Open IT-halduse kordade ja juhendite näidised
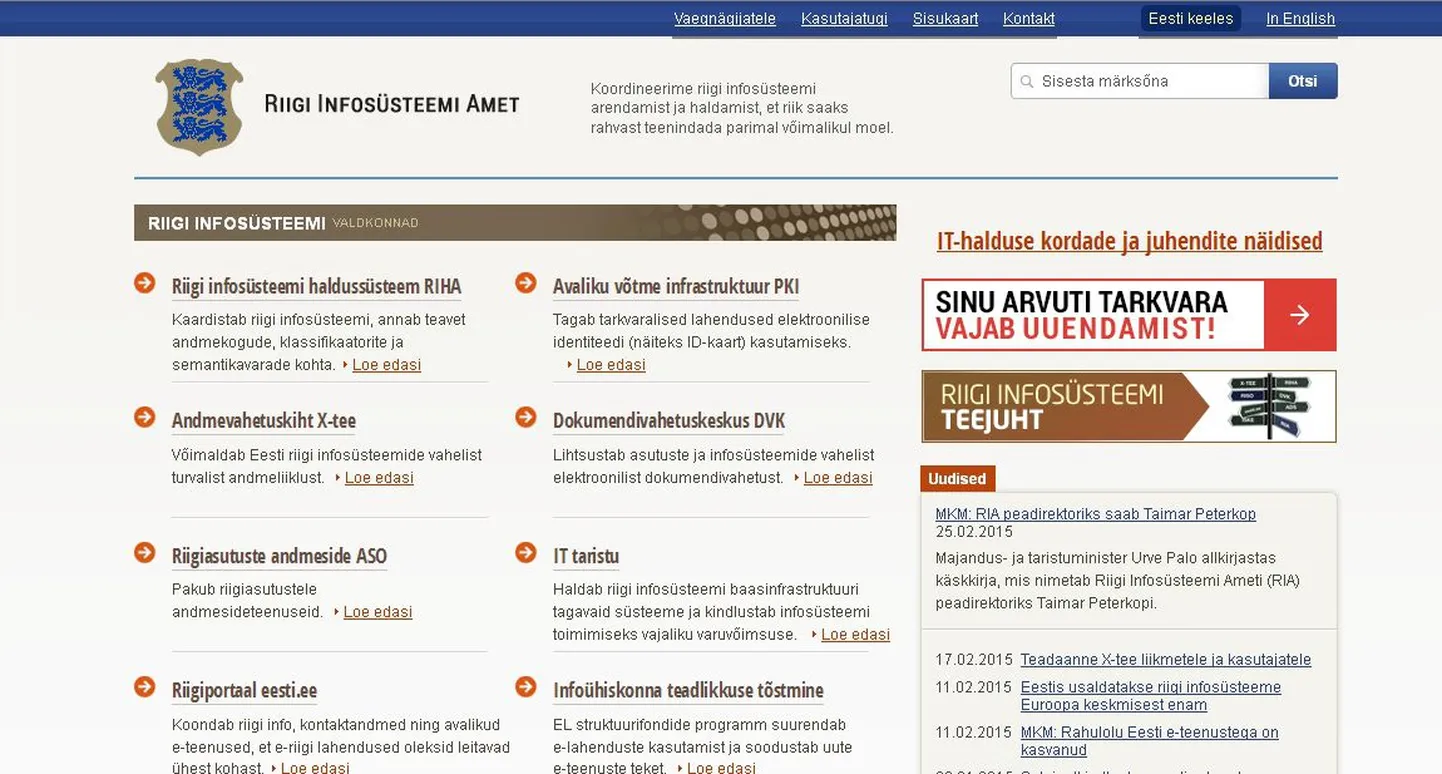Viewport: 1442px width, 774px height. (x=1129, y=241)
